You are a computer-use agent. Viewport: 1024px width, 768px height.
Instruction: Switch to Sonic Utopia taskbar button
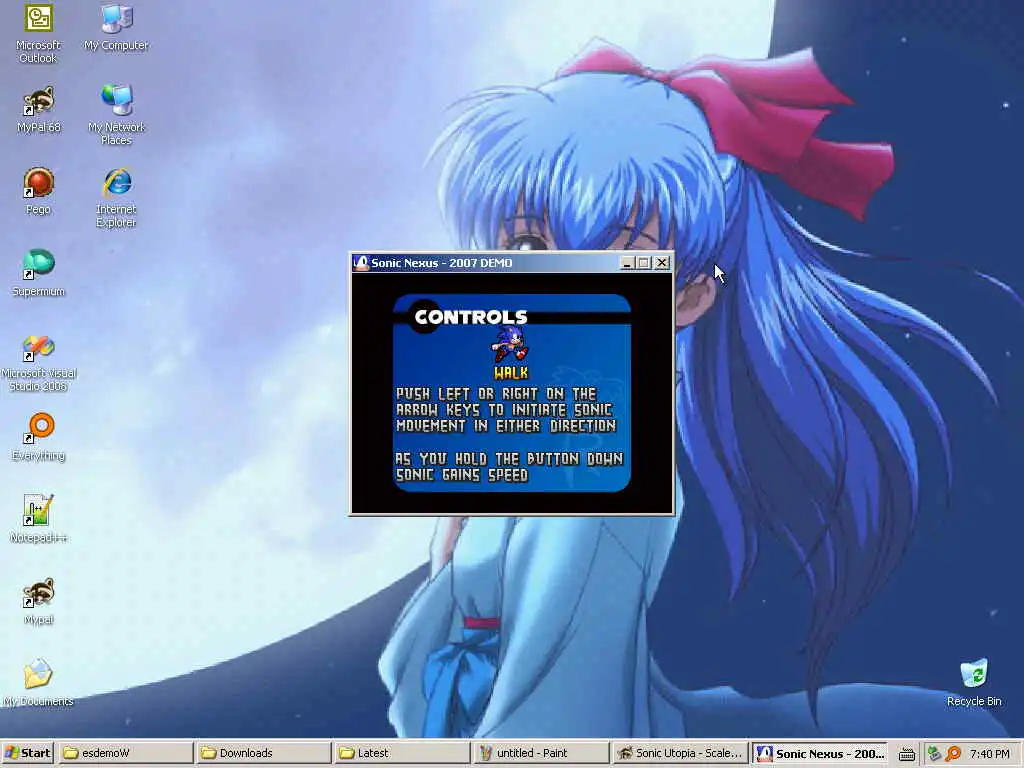click(679, 753)
